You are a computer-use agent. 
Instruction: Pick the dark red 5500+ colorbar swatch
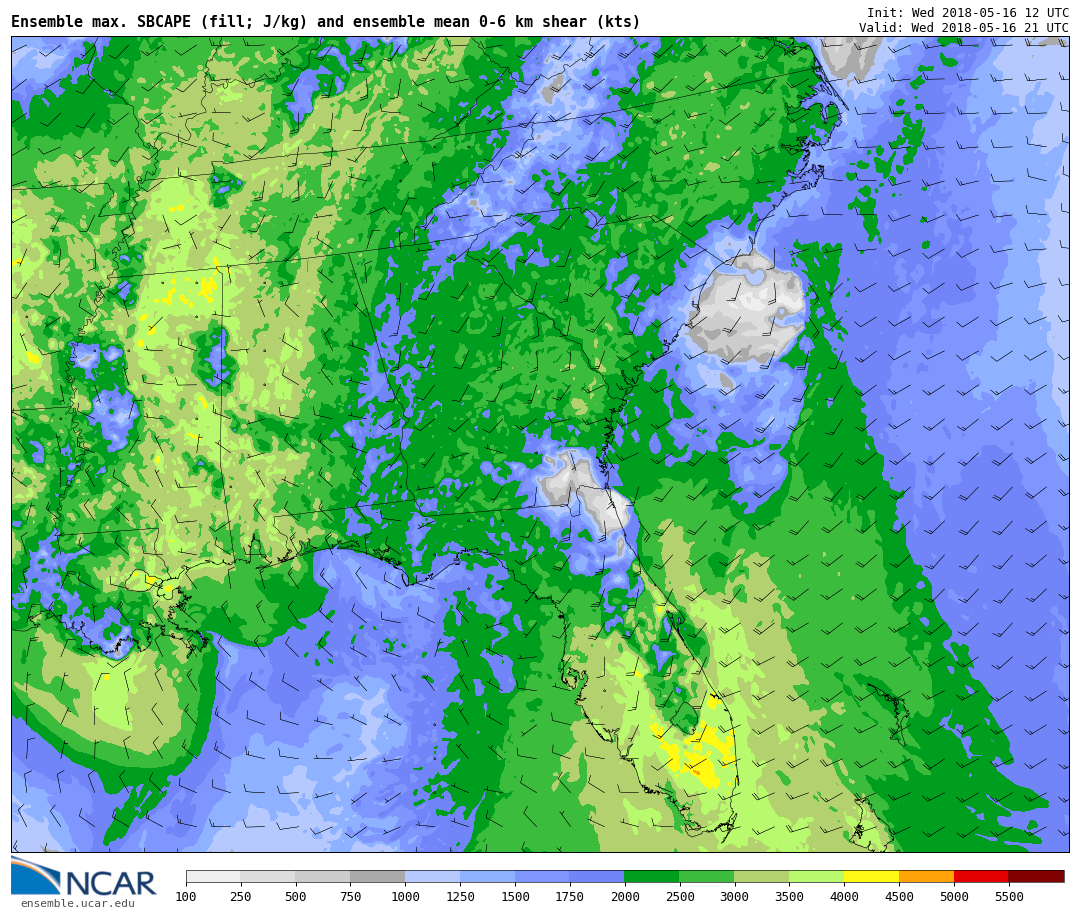1037,876
